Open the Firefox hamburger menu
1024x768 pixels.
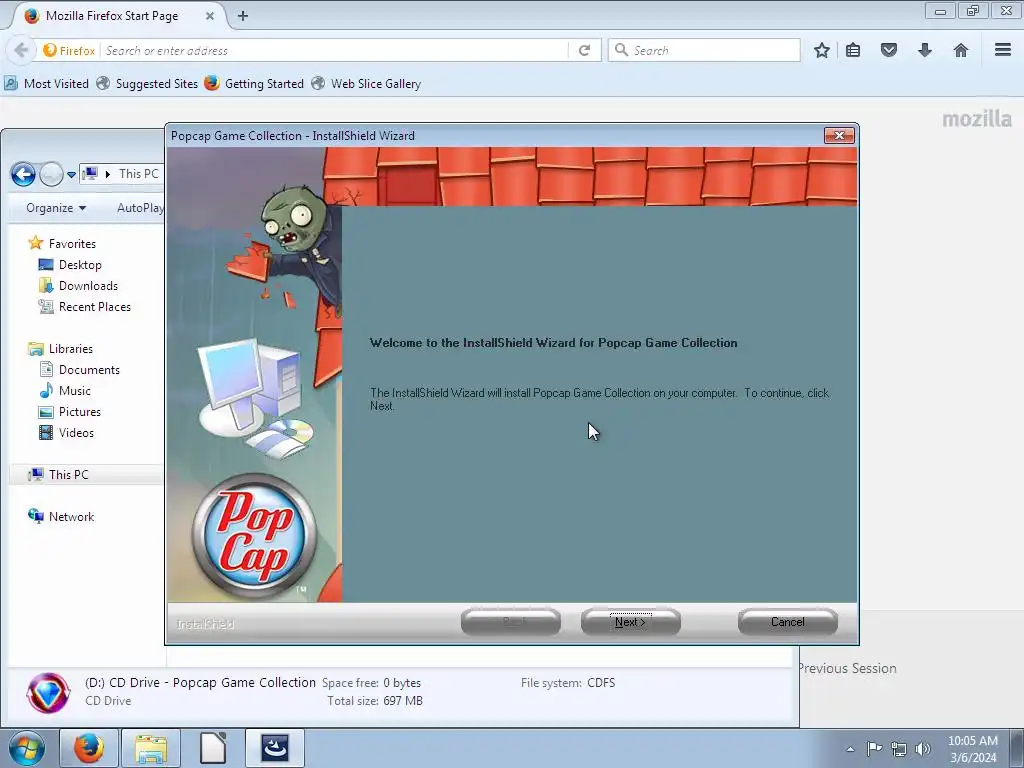click(x=1003, y=50)
